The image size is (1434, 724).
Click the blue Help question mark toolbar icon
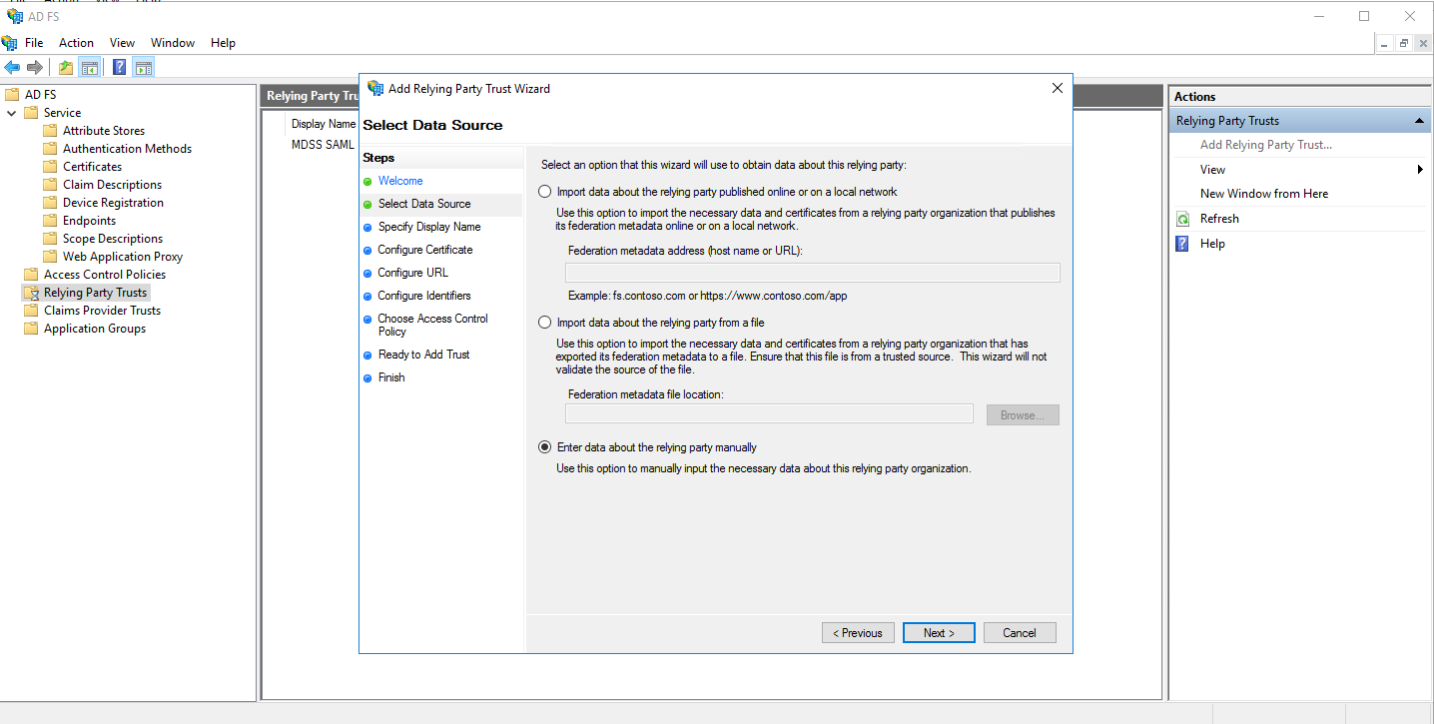coord(119,68)
